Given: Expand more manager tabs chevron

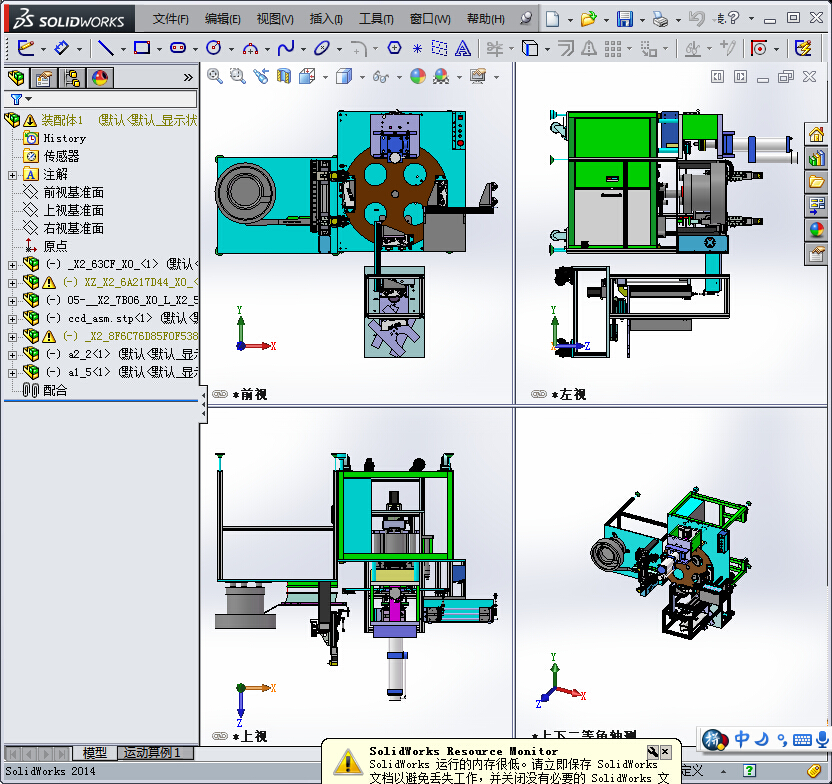Looking at the screenshot, I should coord(188,78).
